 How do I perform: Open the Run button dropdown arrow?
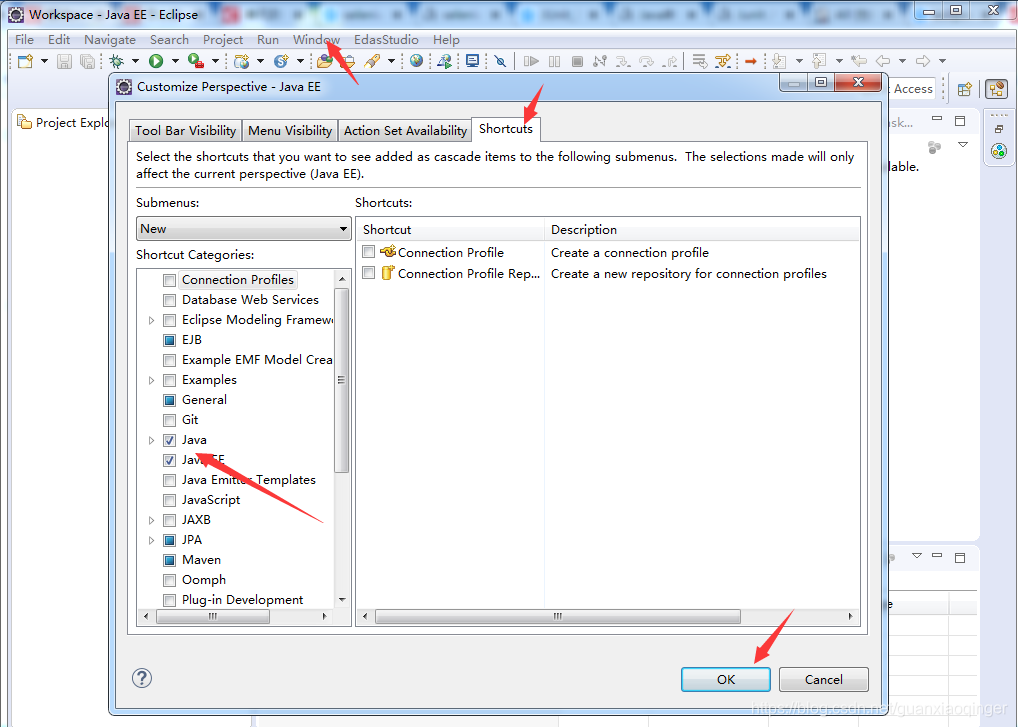click(x=175, y=61)
